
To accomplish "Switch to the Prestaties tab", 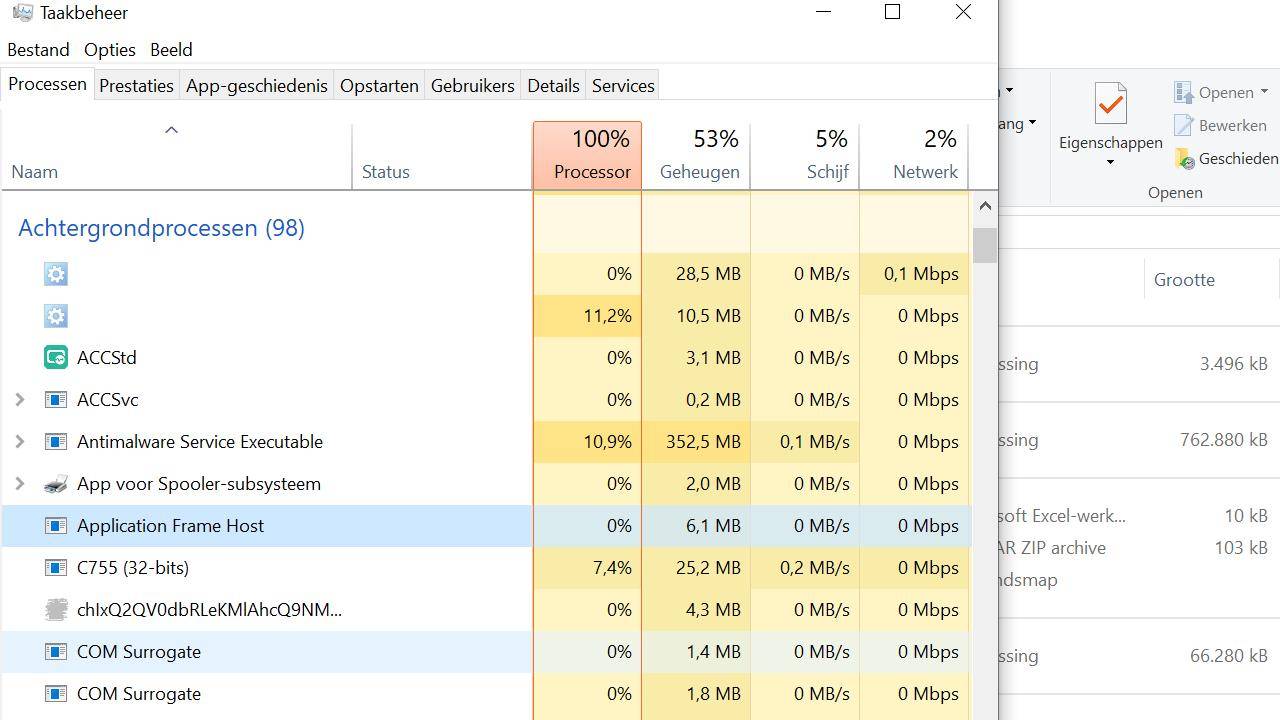I will point(136,85).
